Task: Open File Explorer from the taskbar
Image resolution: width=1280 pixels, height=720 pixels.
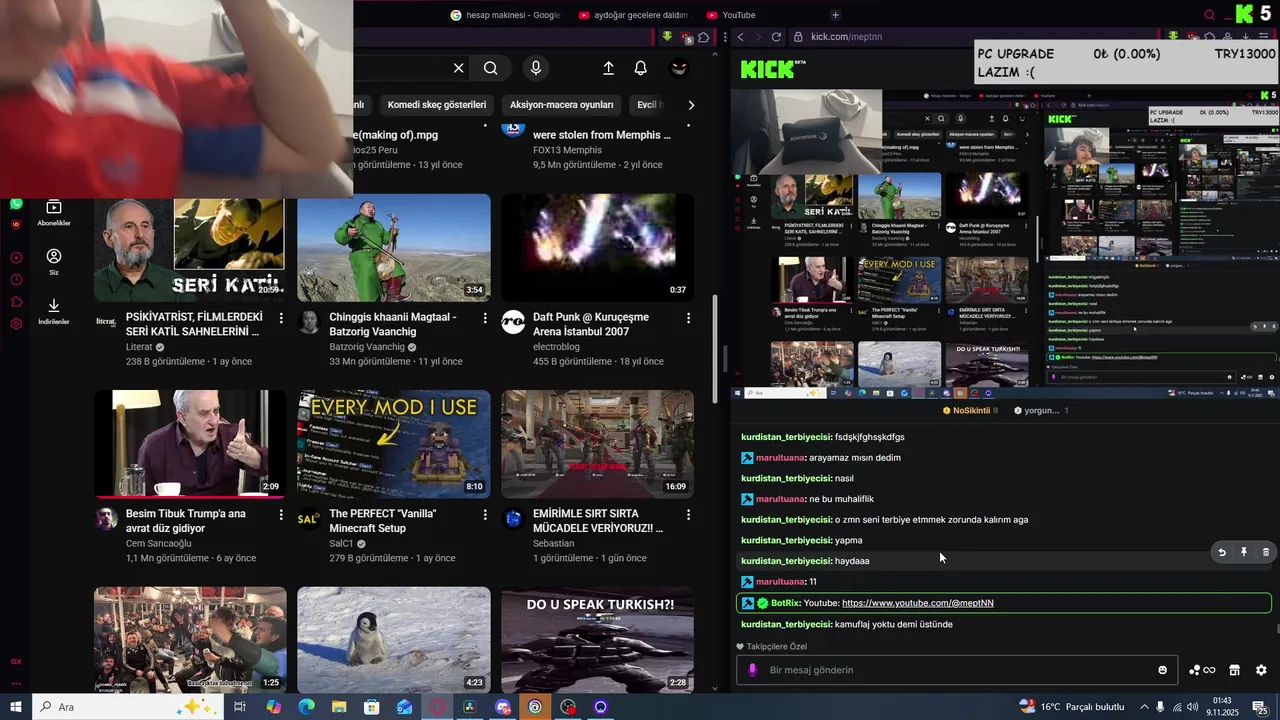Action: pyautogui.click(x=339, y=707)
